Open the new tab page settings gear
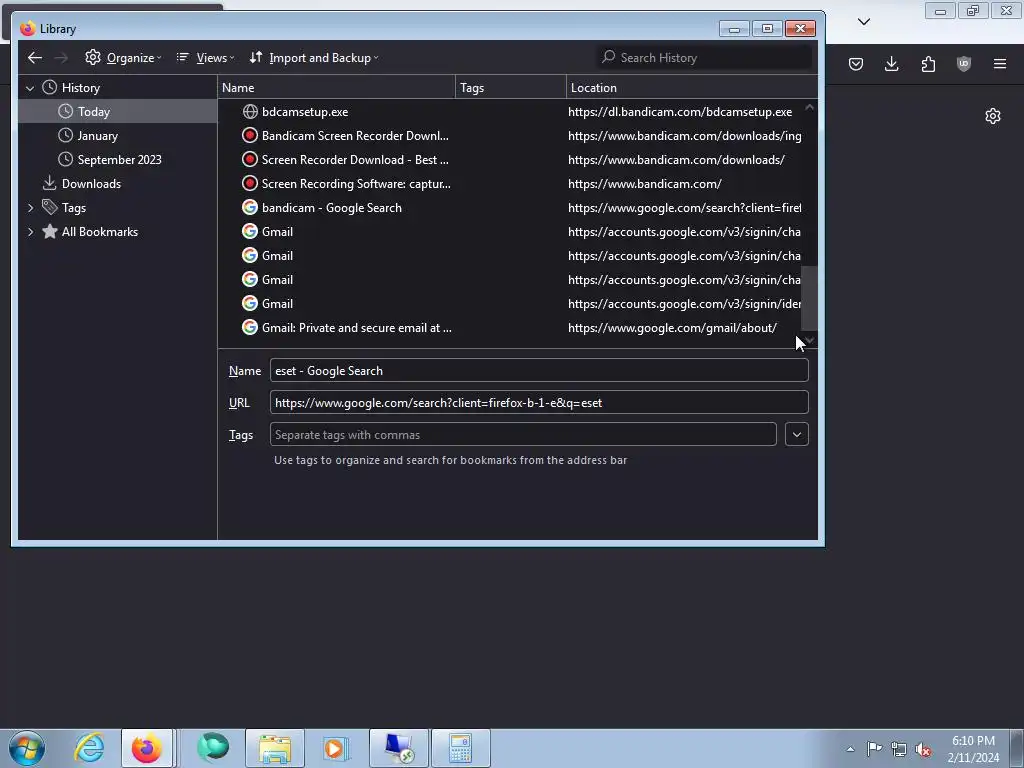The height and width of the screenshot is (768, 1024). [x=993, y=116]
